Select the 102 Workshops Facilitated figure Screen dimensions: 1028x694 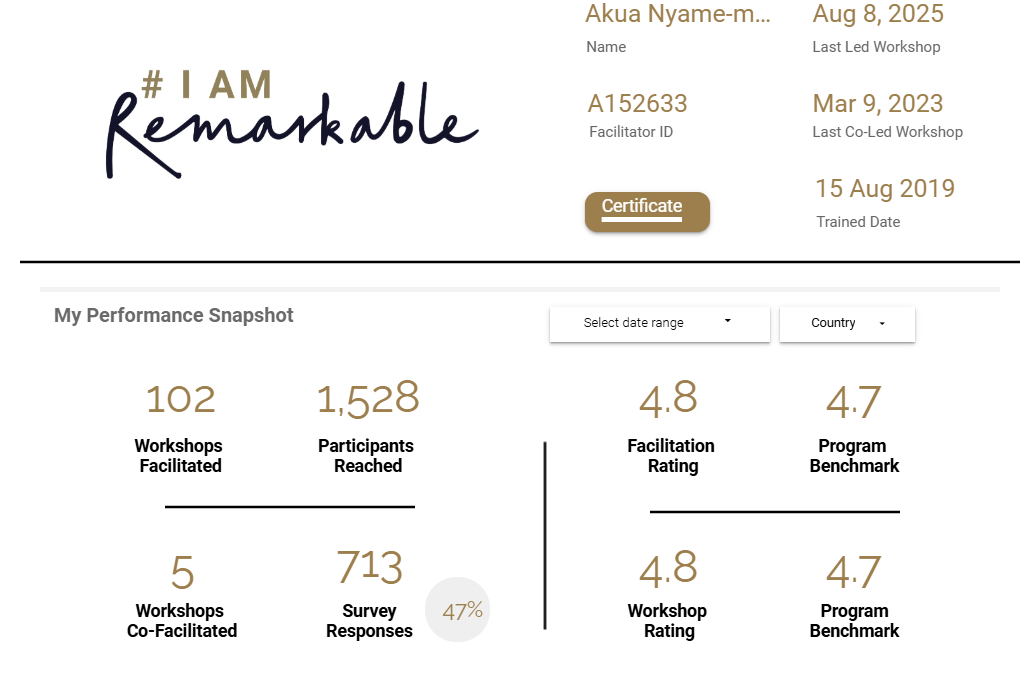tap(181, 399)
